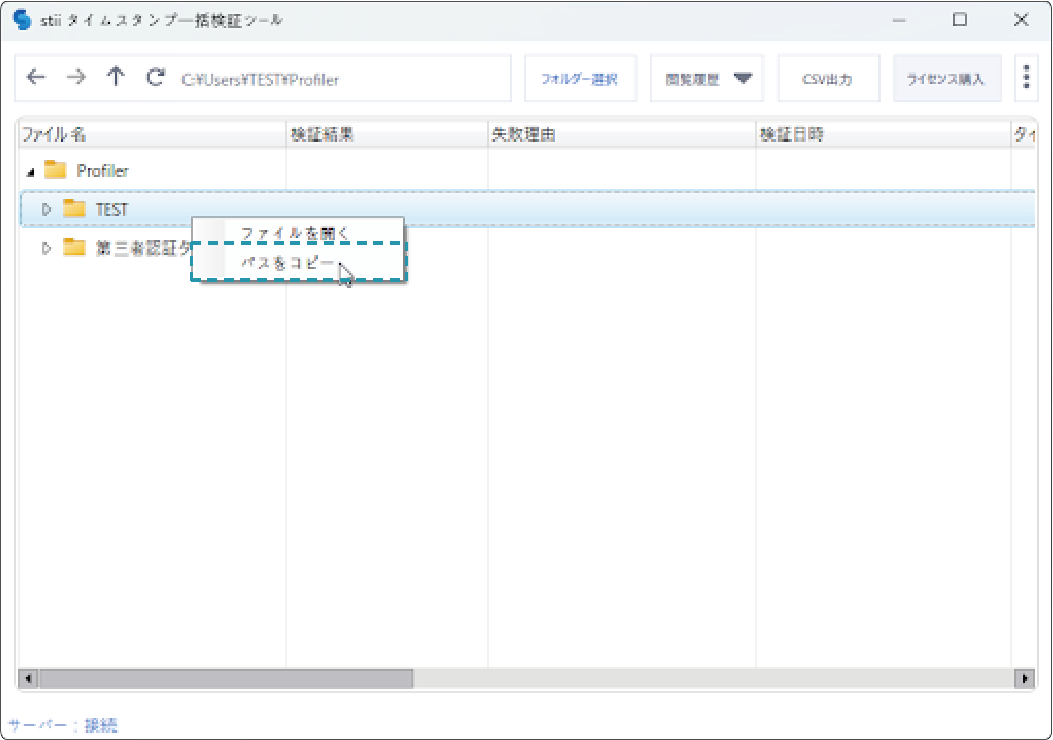Refresh the current folder listing
This screenshot has width=1053, height=740.
(x=155, y=78)
